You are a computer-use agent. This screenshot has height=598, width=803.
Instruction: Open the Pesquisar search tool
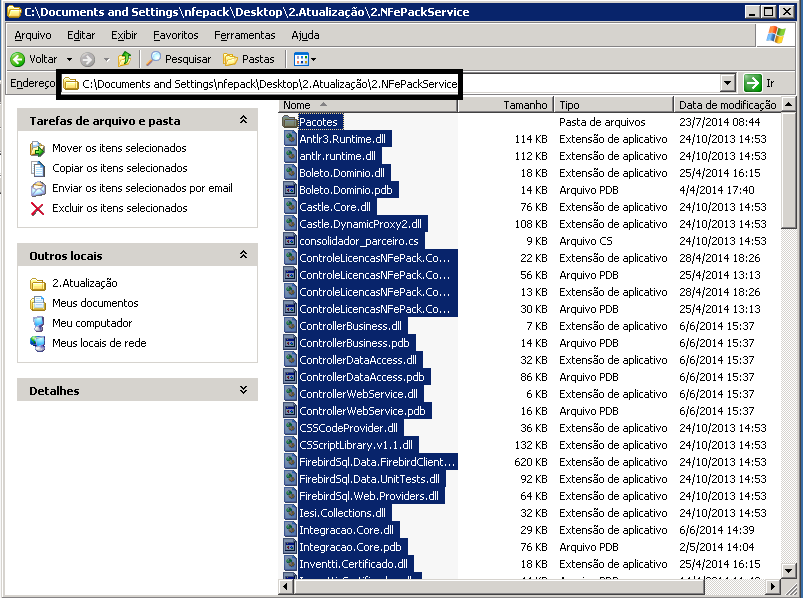click(x=180, y=59)
